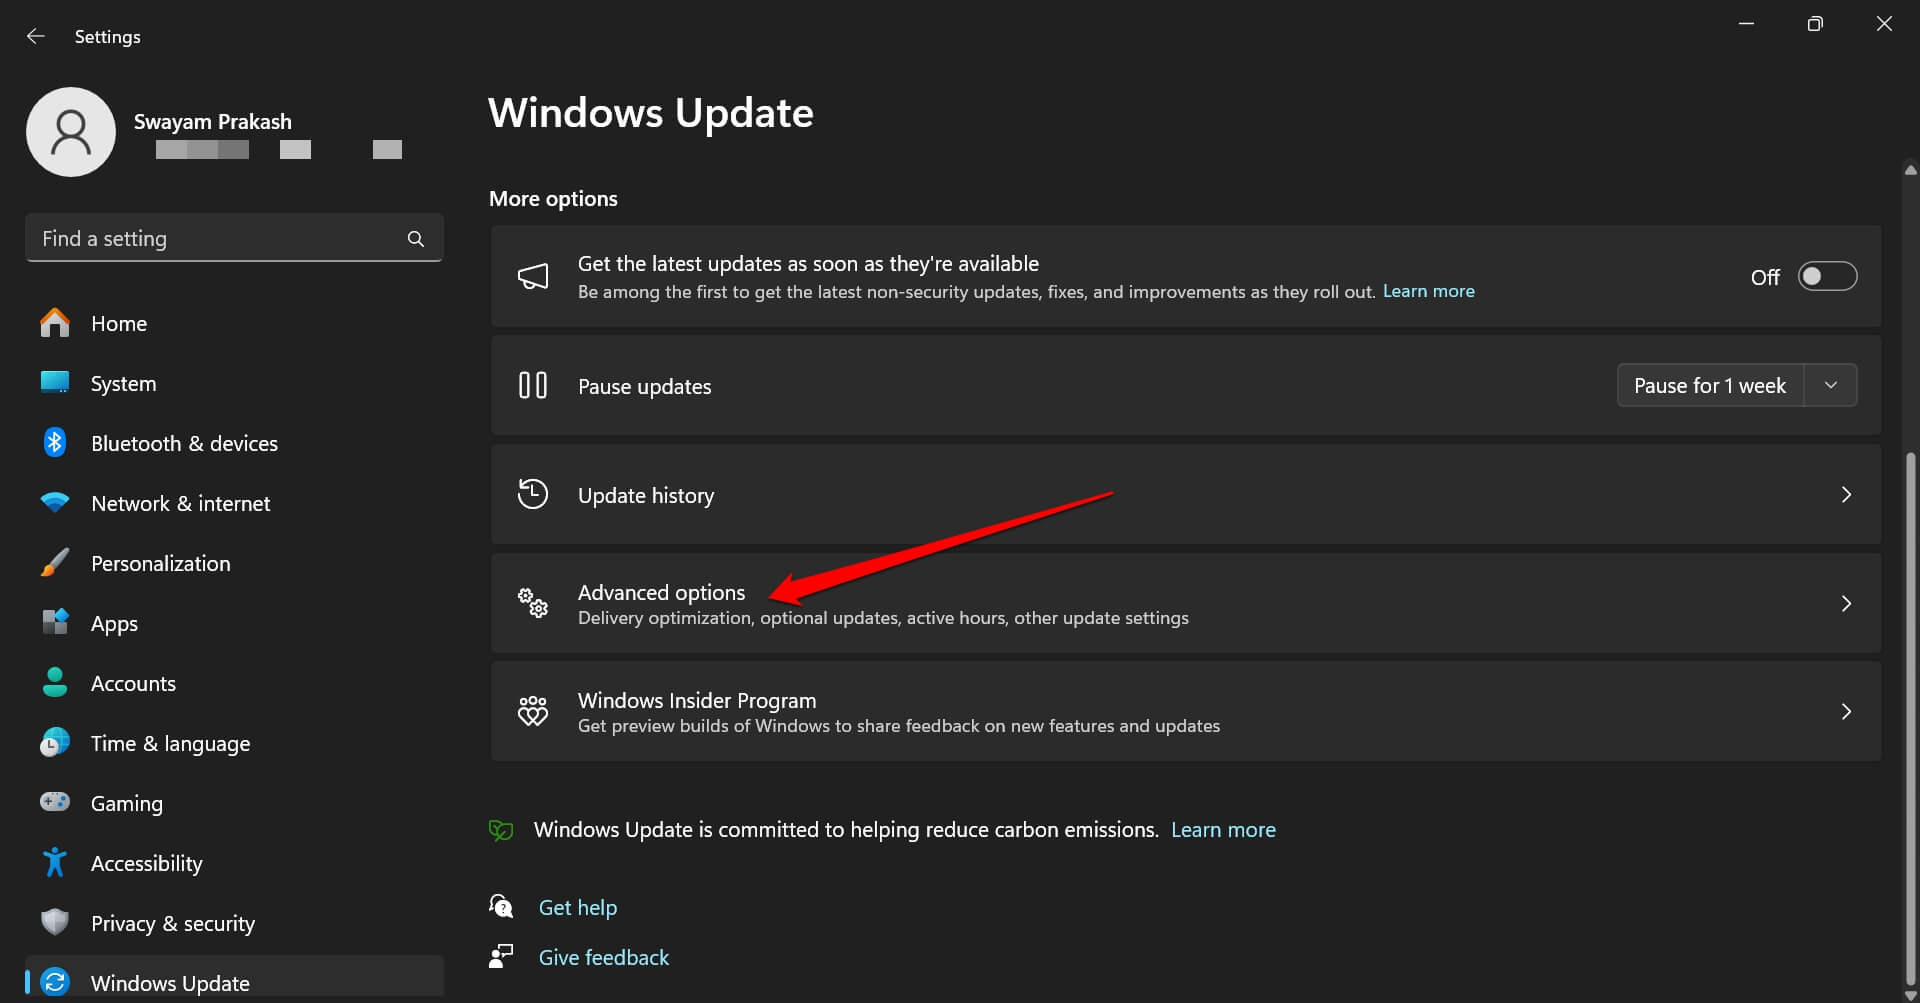This screenshot has height=1003, width=1920.
Task: Open the System settings category
Action: [x=123, y=384]
